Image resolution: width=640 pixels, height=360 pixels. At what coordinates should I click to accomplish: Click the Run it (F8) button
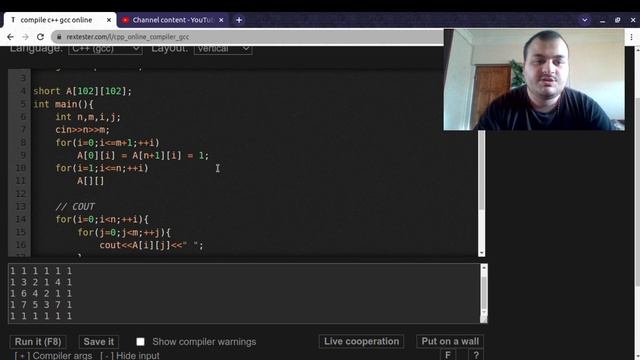[x=38, y=342]
